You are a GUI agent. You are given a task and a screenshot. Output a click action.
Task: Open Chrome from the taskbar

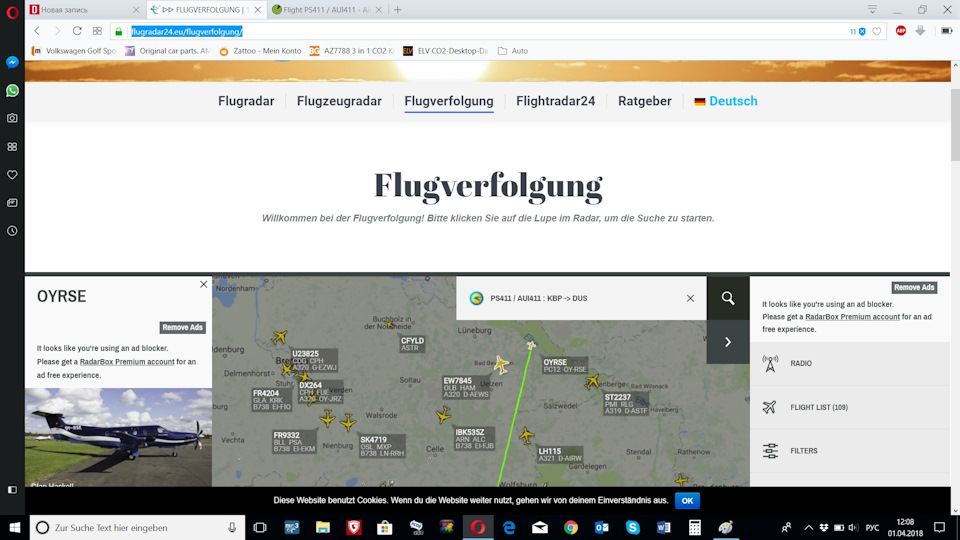point(571,527)
